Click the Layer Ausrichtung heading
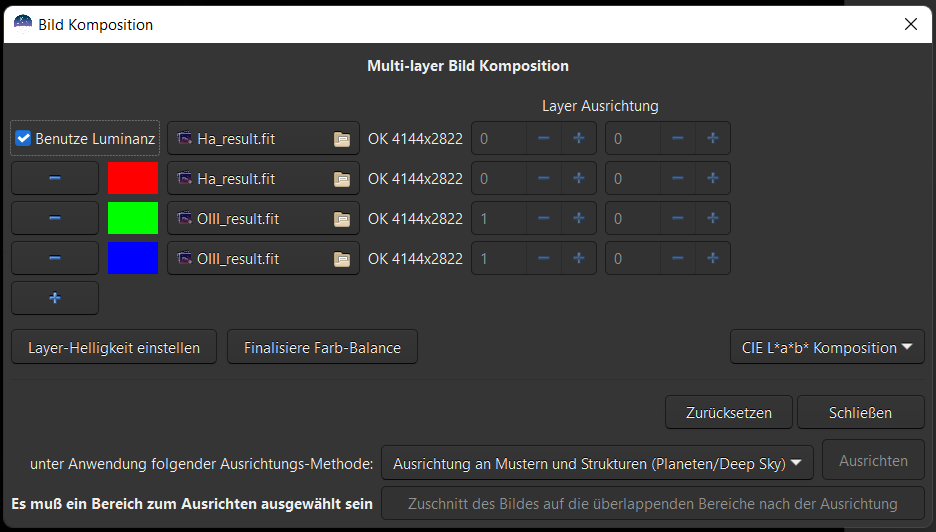Image resolution: width=936 pixels, height=532 pixels. pyautogui.click(x=601, y=106)
